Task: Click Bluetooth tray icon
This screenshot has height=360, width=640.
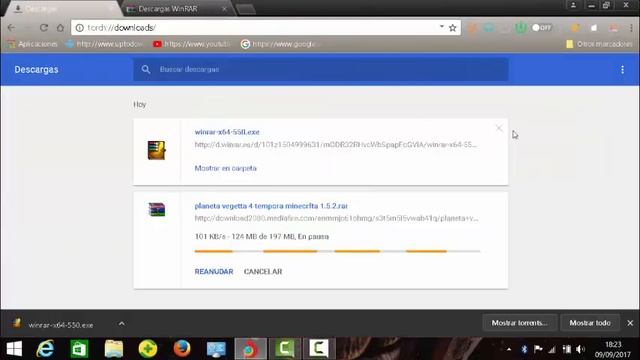Action: coord(524,349)
